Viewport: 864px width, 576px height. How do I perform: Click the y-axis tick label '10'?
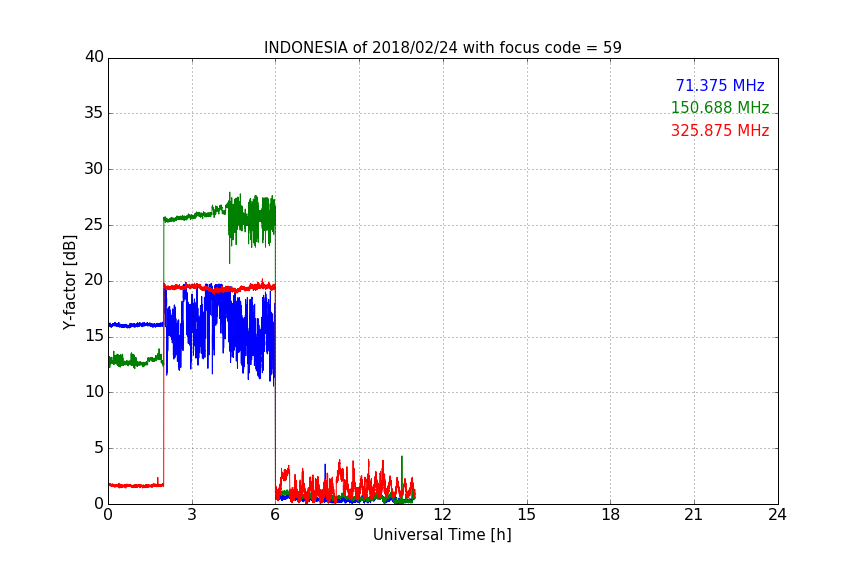94,392
